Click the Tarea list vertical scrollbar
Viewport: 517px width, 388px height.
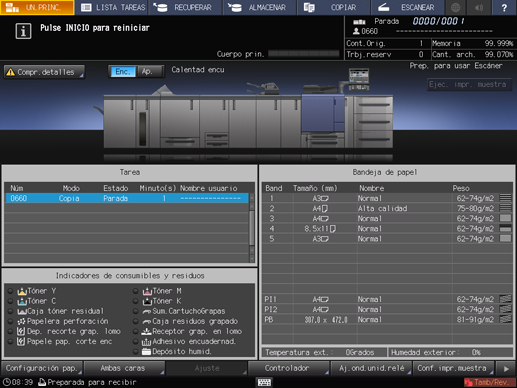click(252, 228)
